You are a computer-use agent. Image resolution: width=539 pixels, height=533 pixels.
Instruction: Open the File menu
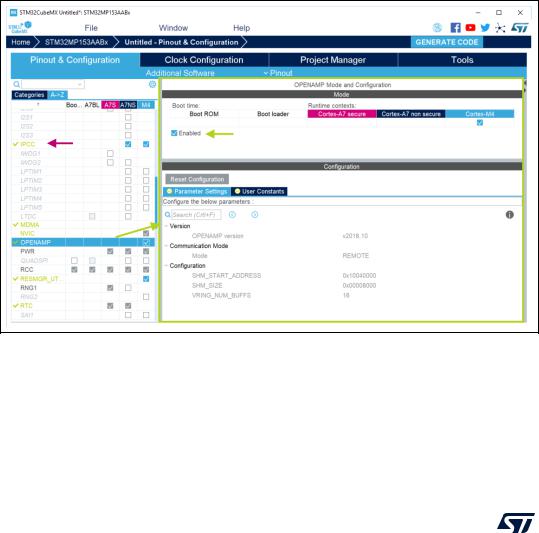coord(91,28)
